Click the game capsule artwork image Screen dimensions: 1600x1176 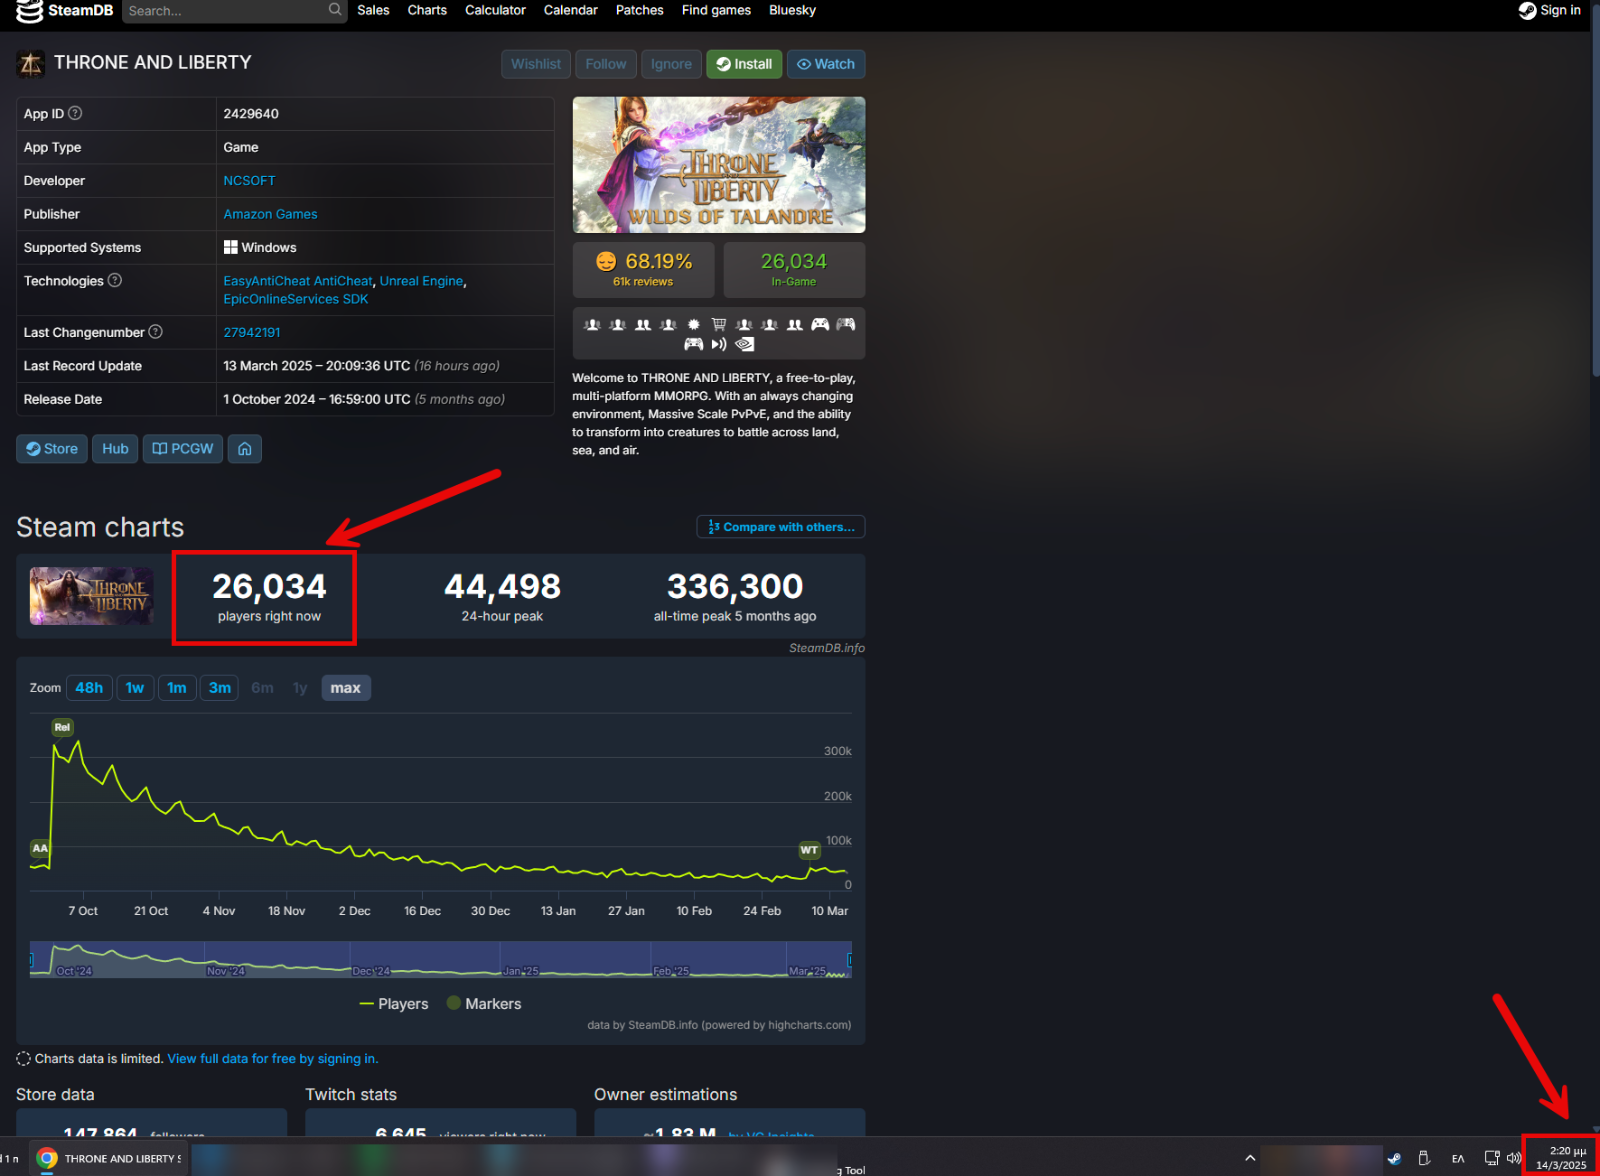(x=719, y=165)
